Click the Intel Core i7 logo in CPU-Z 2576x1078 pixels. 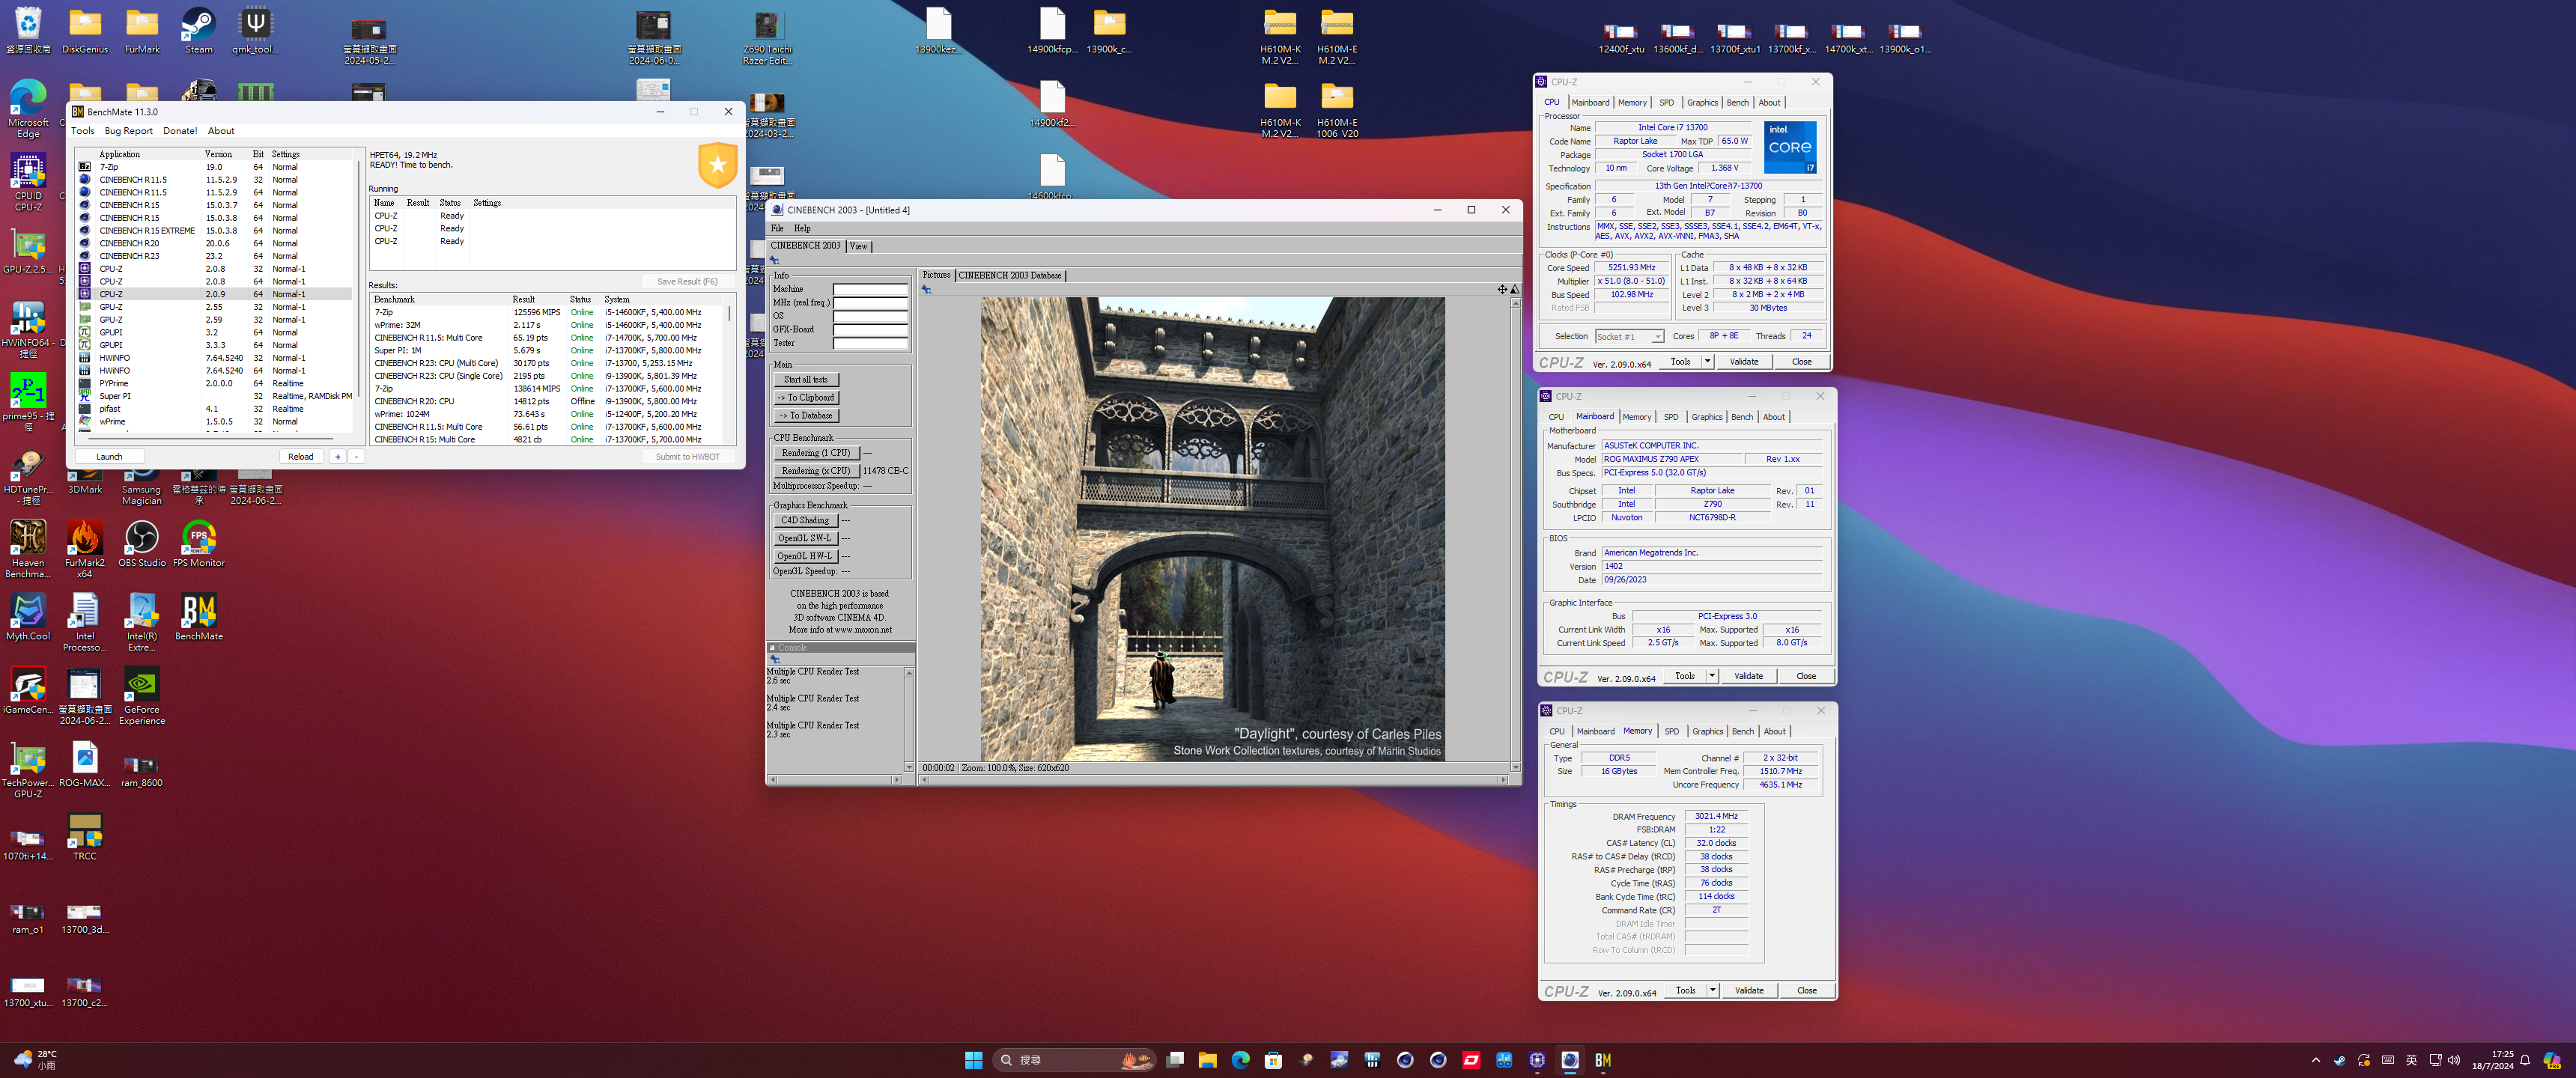tap(1789, 147)
